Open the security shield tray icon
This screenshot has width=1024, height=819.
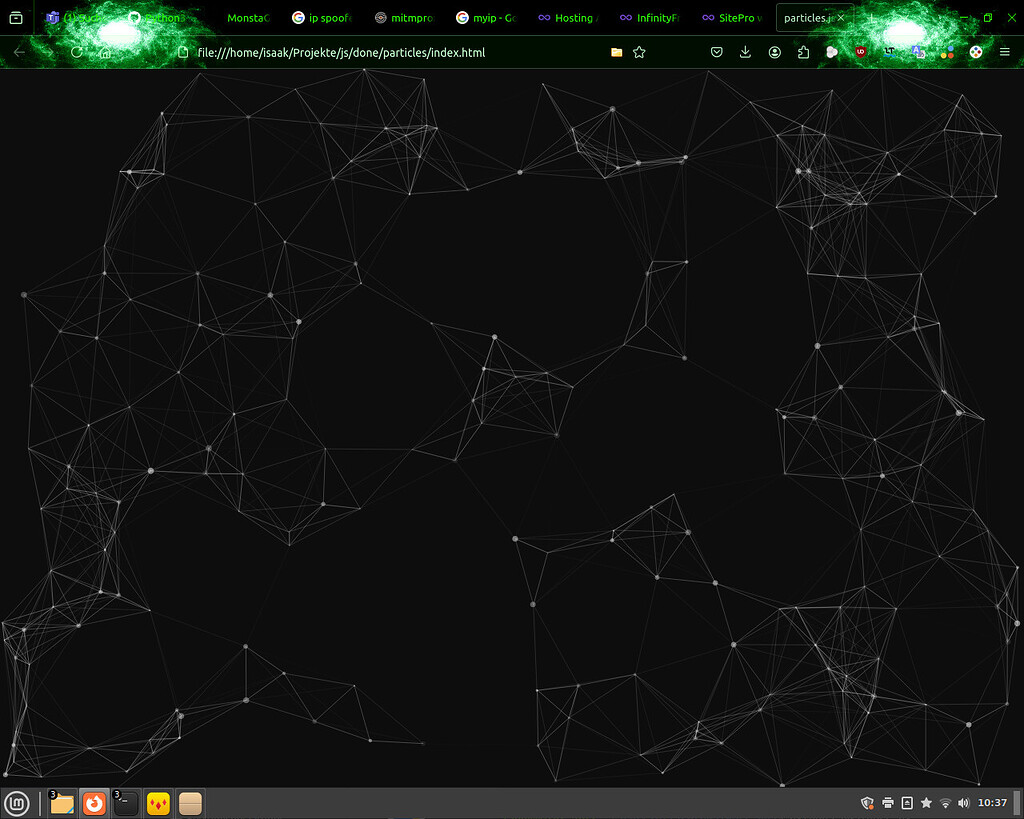tap(867, 803)
